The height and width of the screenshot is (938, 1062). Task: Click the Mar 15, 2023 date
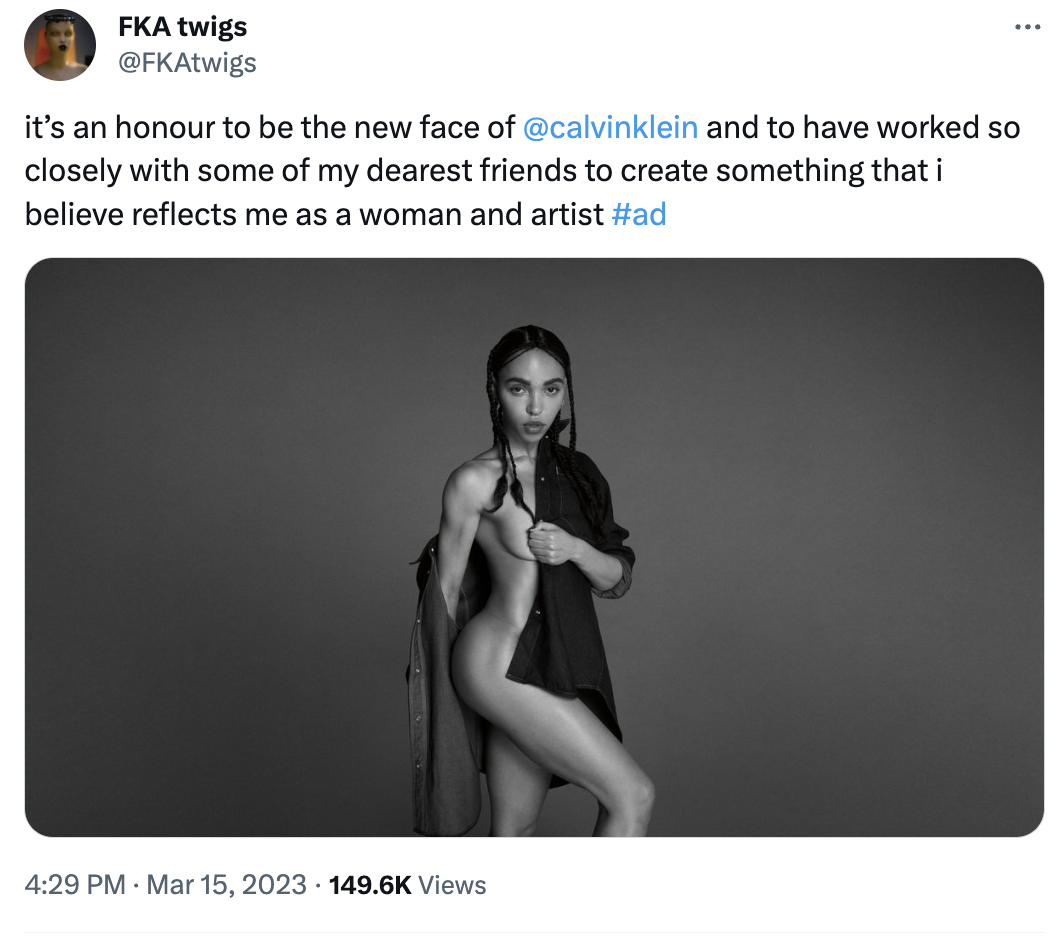pyautogui.click(x=226, y=884)
